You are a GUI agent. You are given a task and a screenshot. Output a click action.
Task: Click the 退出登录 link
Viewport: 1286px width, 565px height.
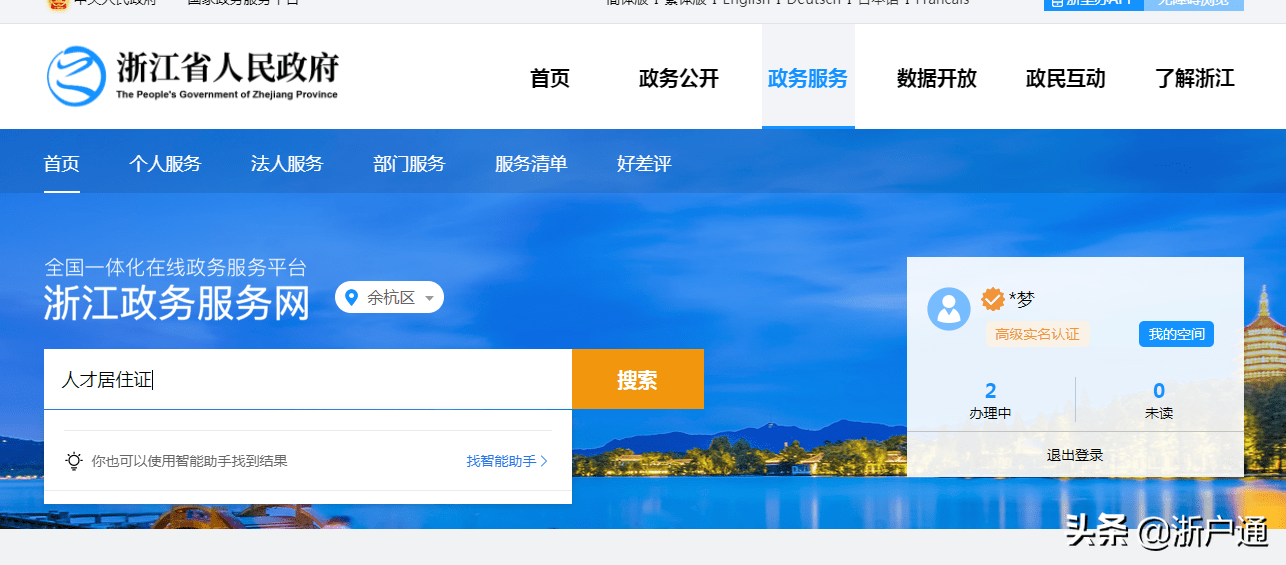pos(1075,455)
